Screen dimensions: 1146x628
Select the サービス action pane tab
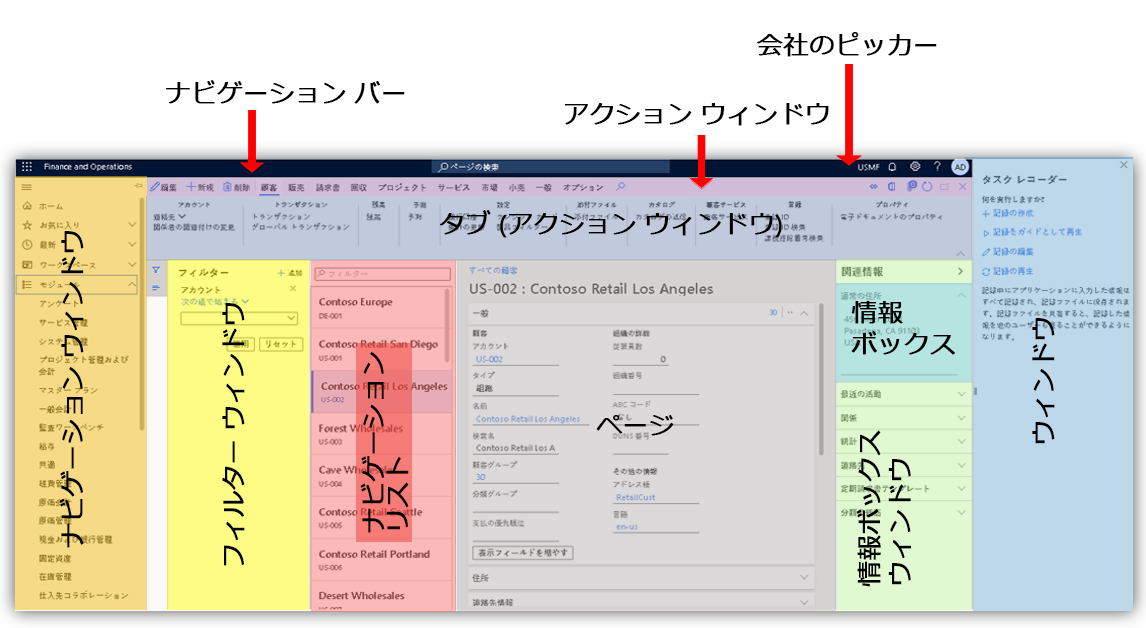coord(454,187)
